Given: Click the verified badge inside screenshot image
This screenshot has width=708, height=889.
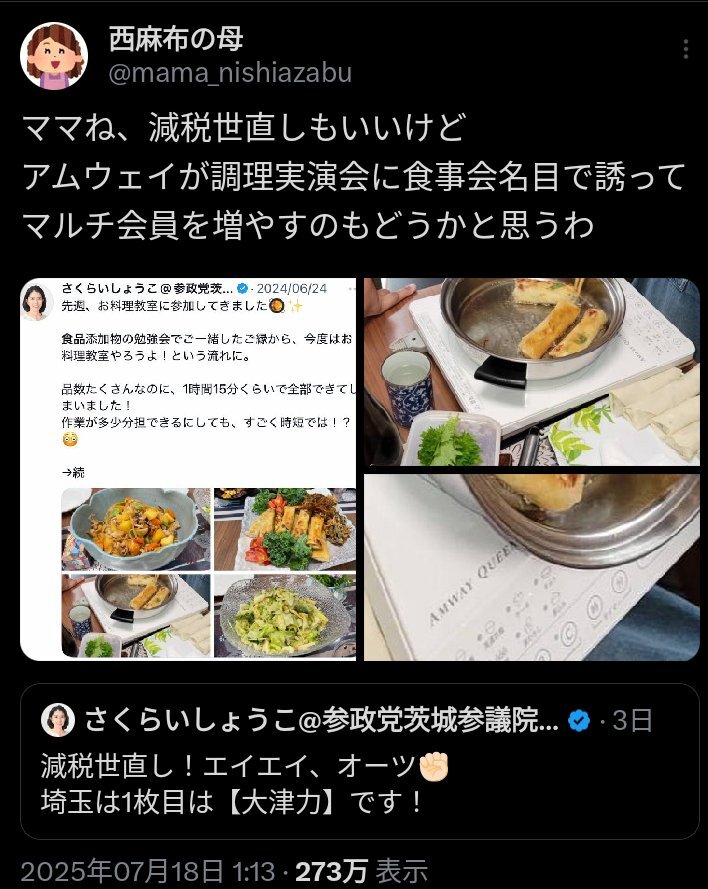Looking at the screenshot, I should pyautogui.click(x=242, y=289).
